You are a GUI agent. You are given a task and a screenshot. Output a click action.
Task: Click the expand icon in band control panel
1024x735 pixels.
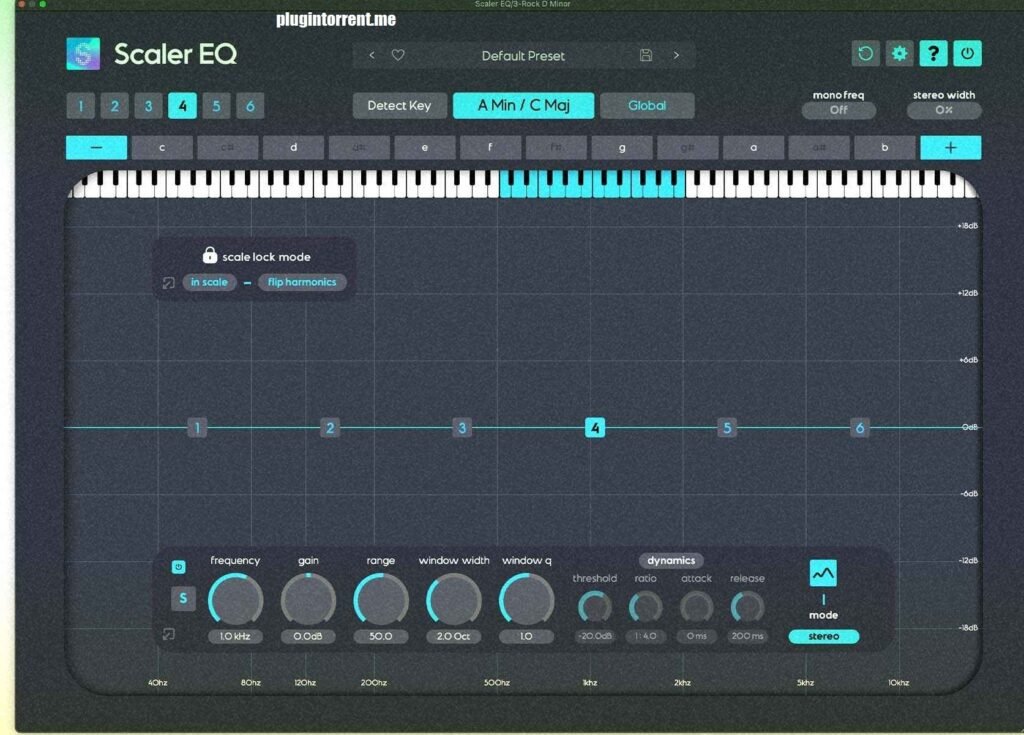pyautogui.click(x=168, y=634)
